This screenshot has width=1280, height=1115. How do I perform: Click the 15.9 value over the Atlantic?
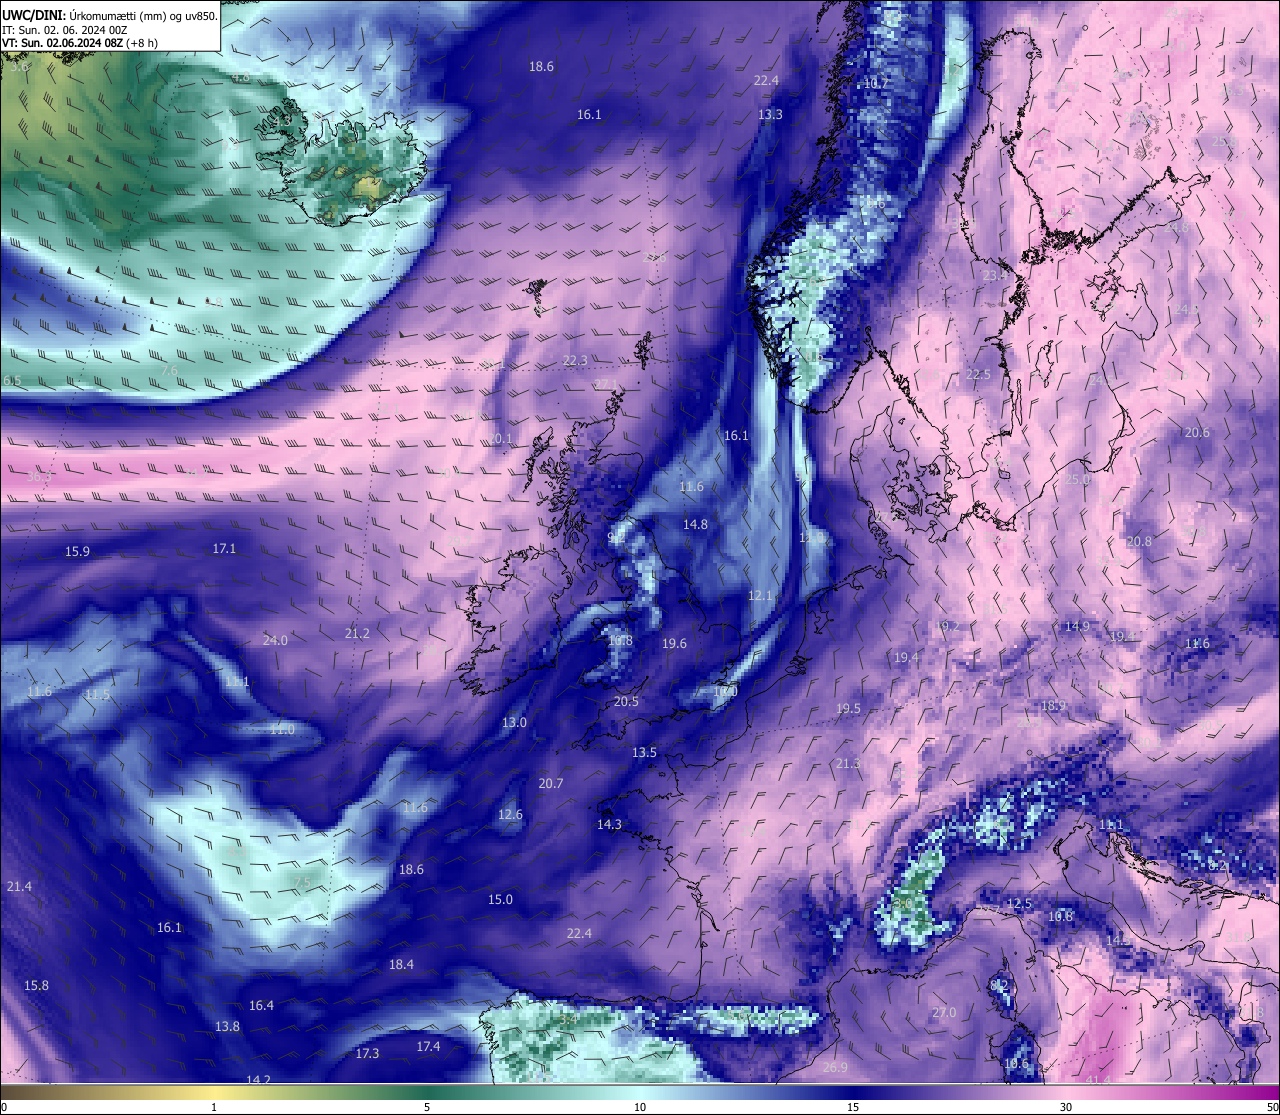tap(77, 552)
